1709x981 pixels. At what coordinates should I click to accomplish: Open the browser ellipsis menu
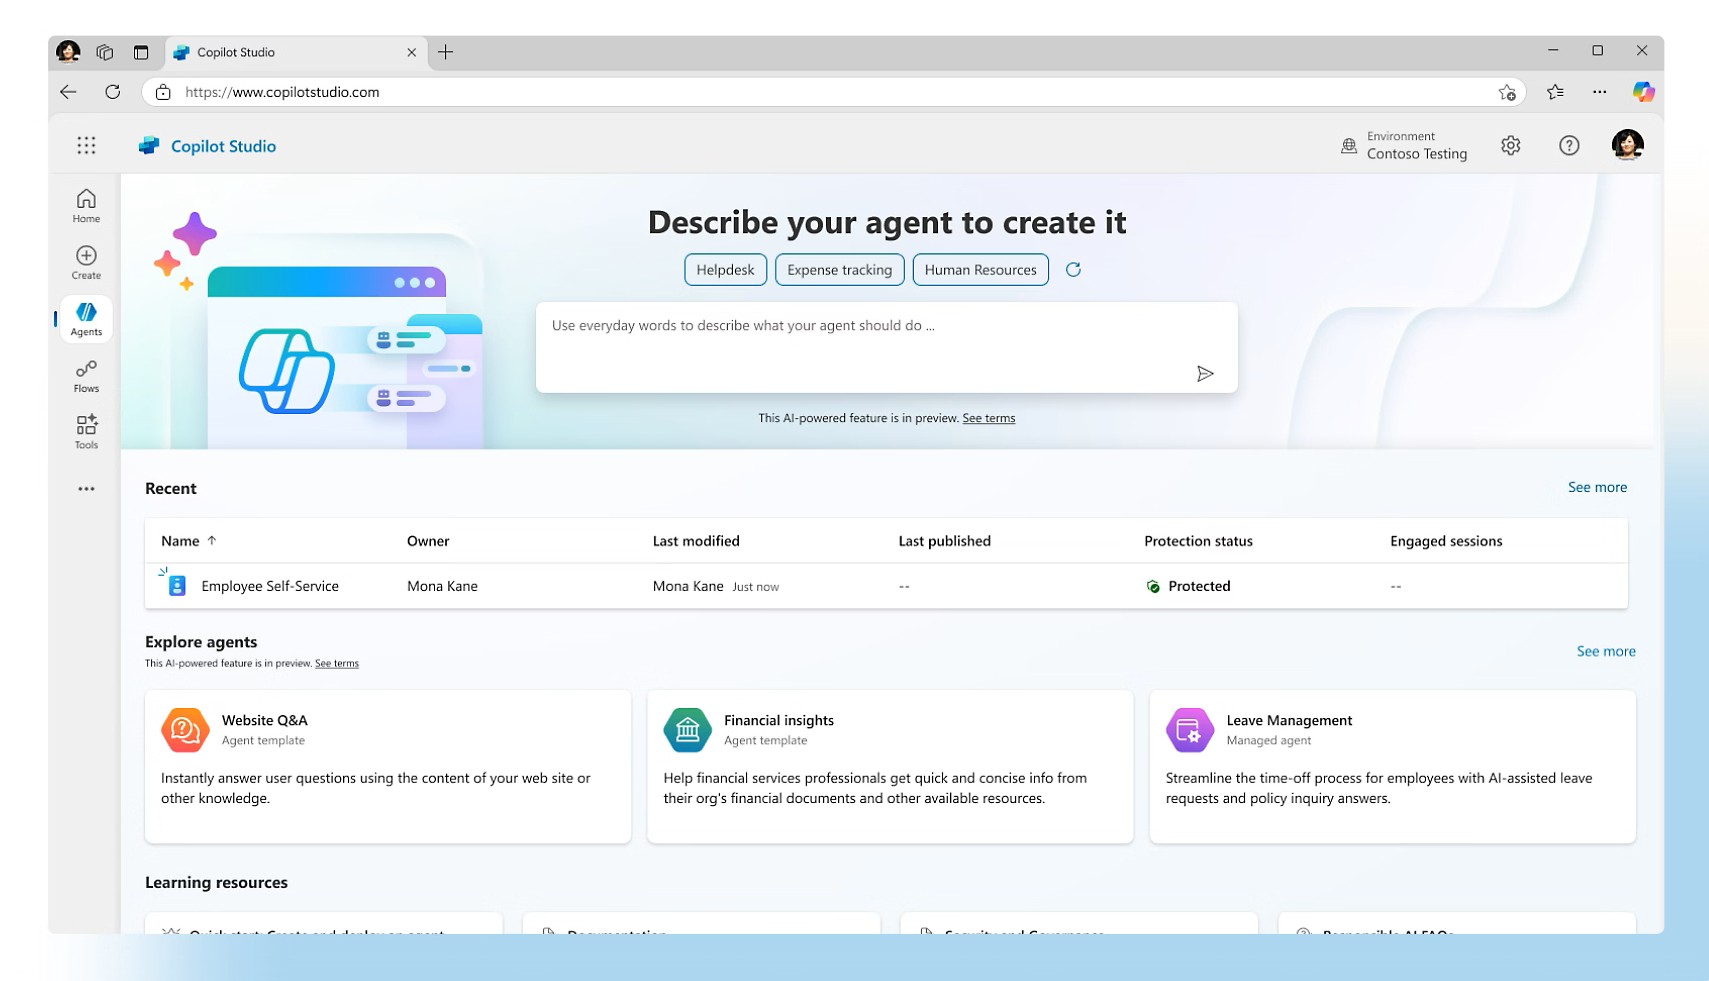click(x=1599, y=91)
